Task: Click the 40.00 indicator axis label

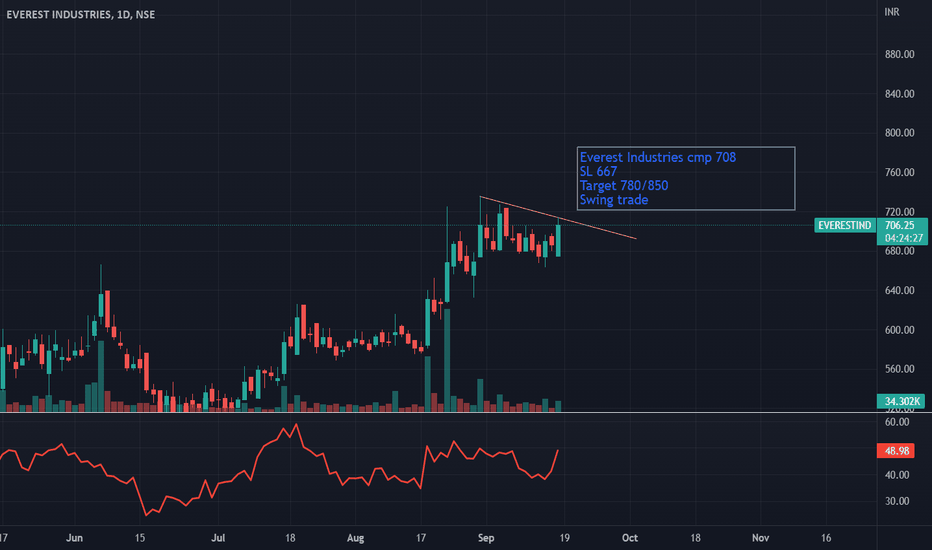Action: (x=897, y=475)
